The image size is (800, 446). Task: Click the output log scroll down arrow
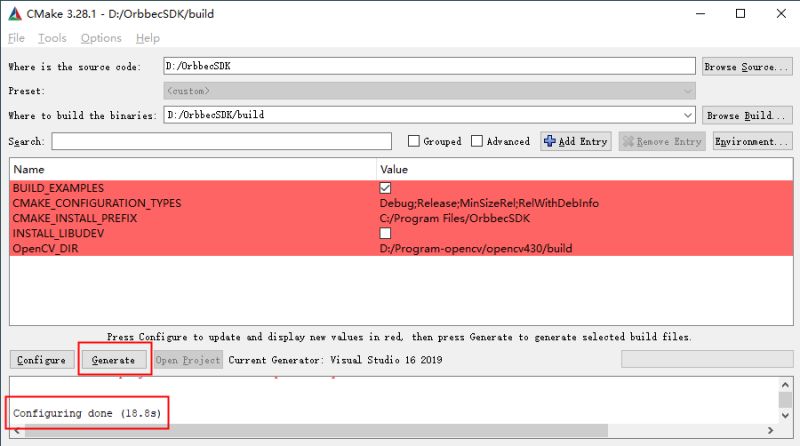(x=785, y=415)
